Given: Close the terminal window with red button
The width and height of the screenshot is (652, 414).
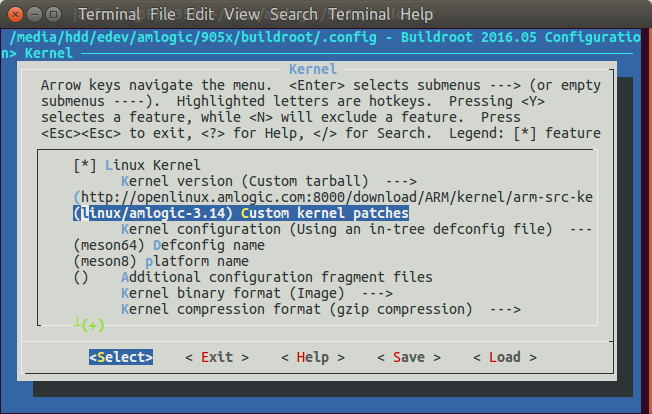Looking at the screenshot, I should coord(15,15).
